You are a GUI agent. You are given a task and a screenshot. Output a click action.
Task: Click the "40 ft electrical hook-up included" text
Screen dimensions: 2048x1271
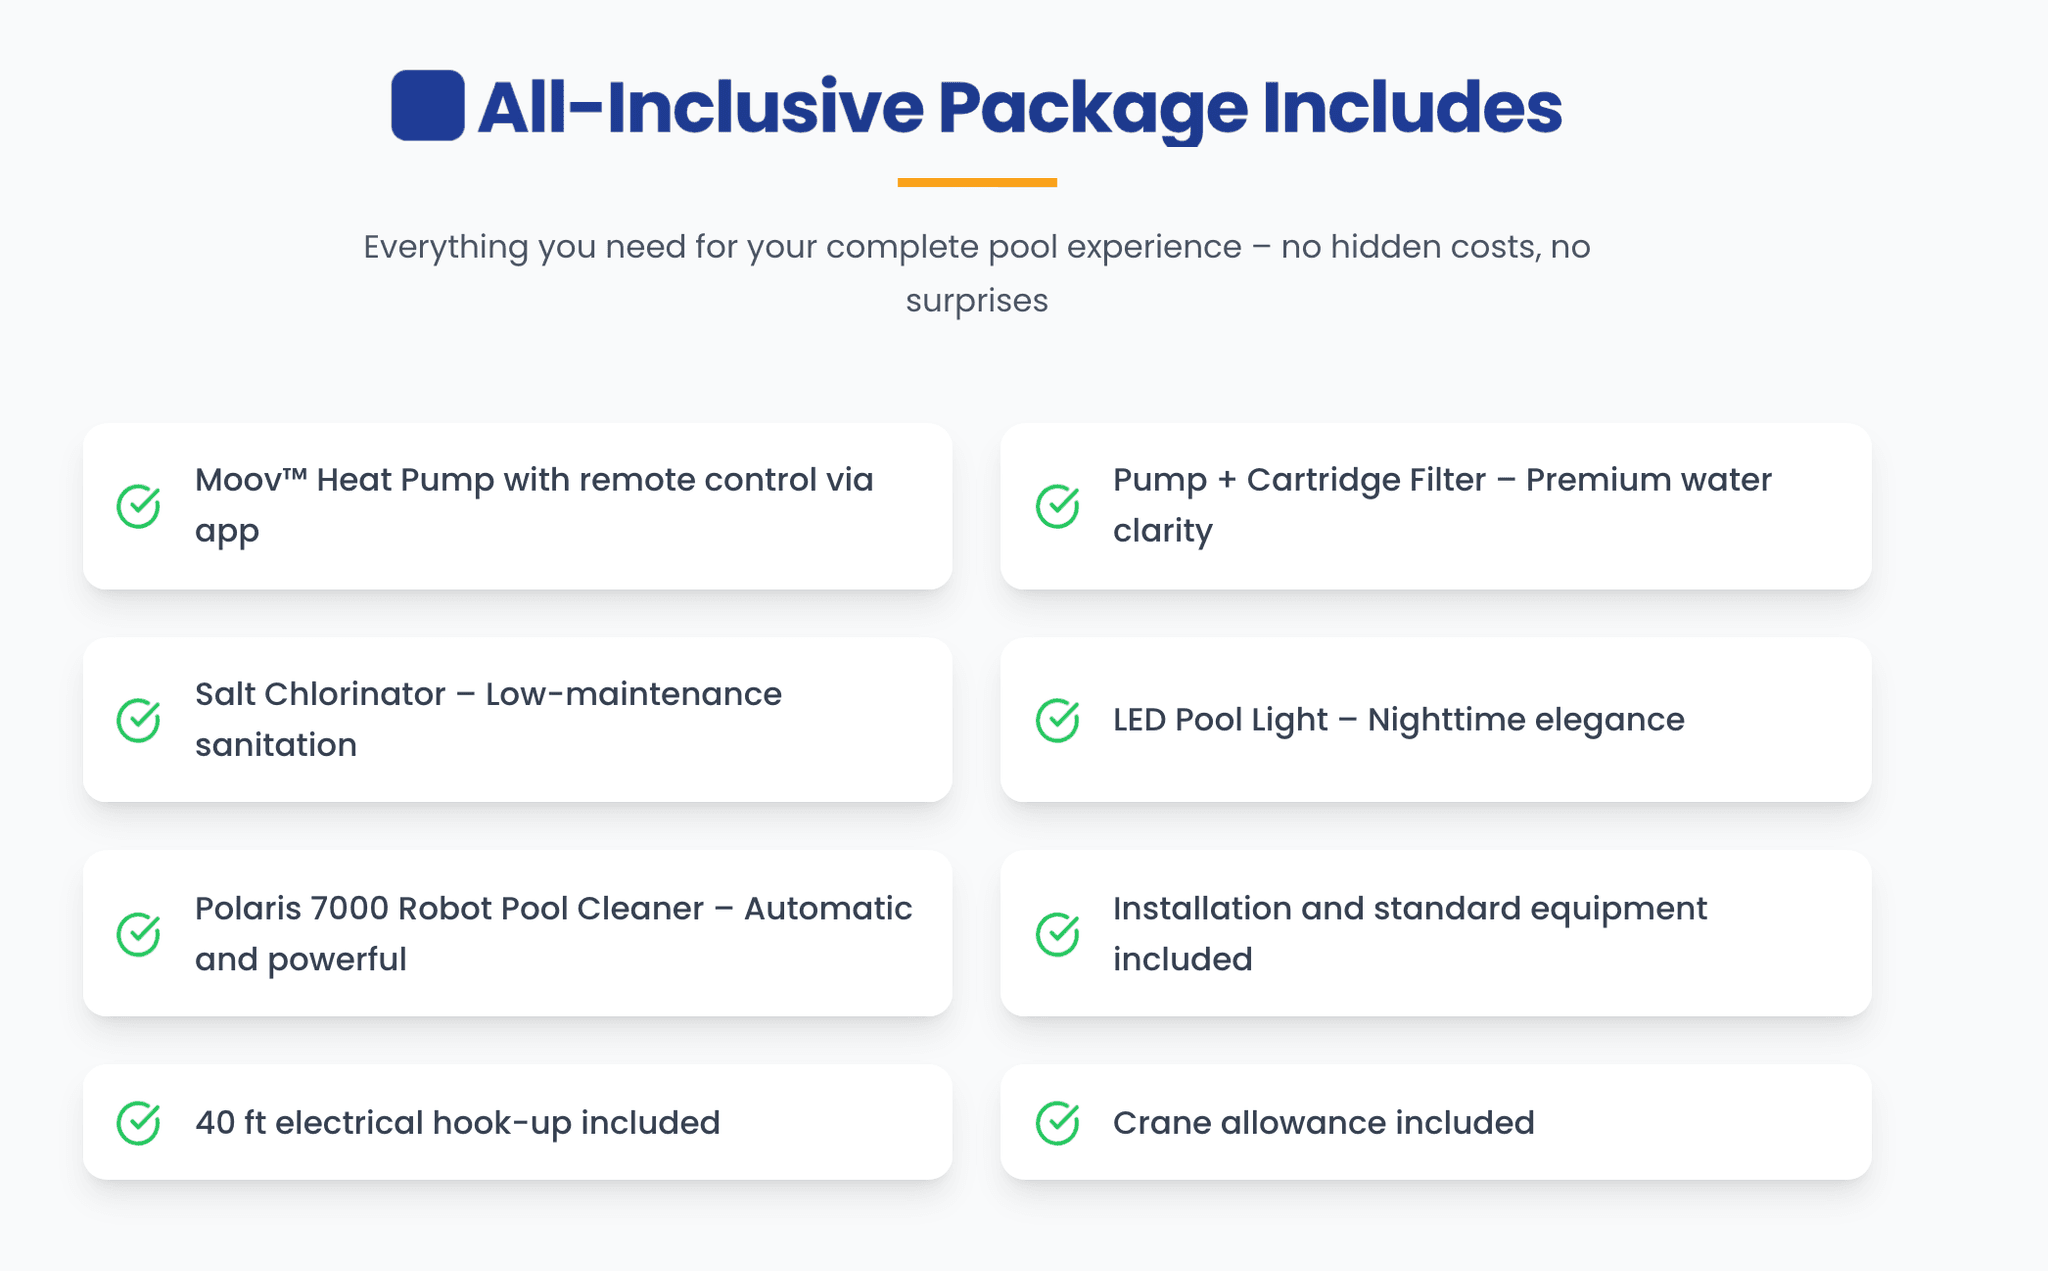[457, 1123]
